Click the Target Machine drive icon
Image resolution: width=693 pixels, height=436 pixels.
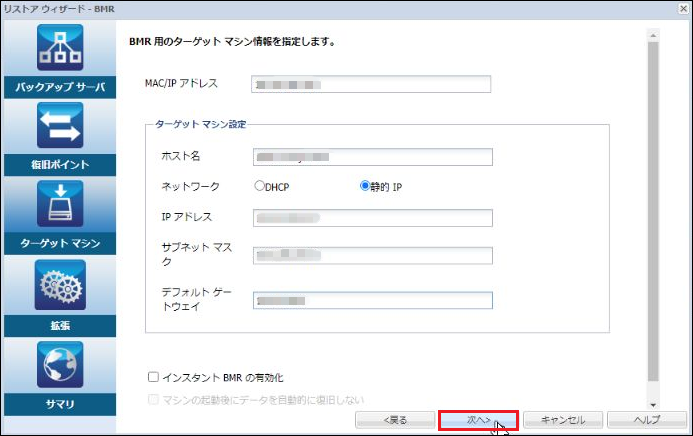point(60,204)
